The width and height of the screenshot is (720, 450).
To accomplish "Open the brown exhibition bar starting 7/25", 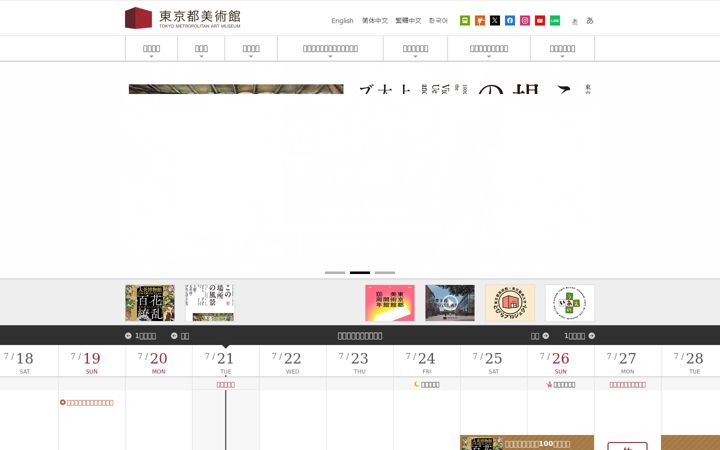I will tap(527, 443).
